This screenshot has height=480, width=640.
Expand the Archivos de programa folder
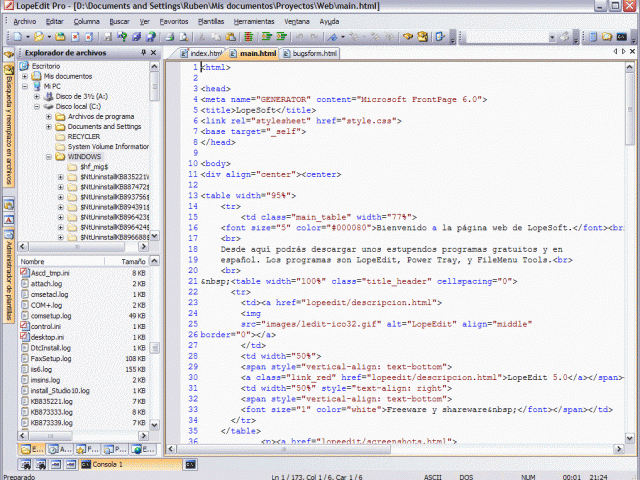[49, 117]
